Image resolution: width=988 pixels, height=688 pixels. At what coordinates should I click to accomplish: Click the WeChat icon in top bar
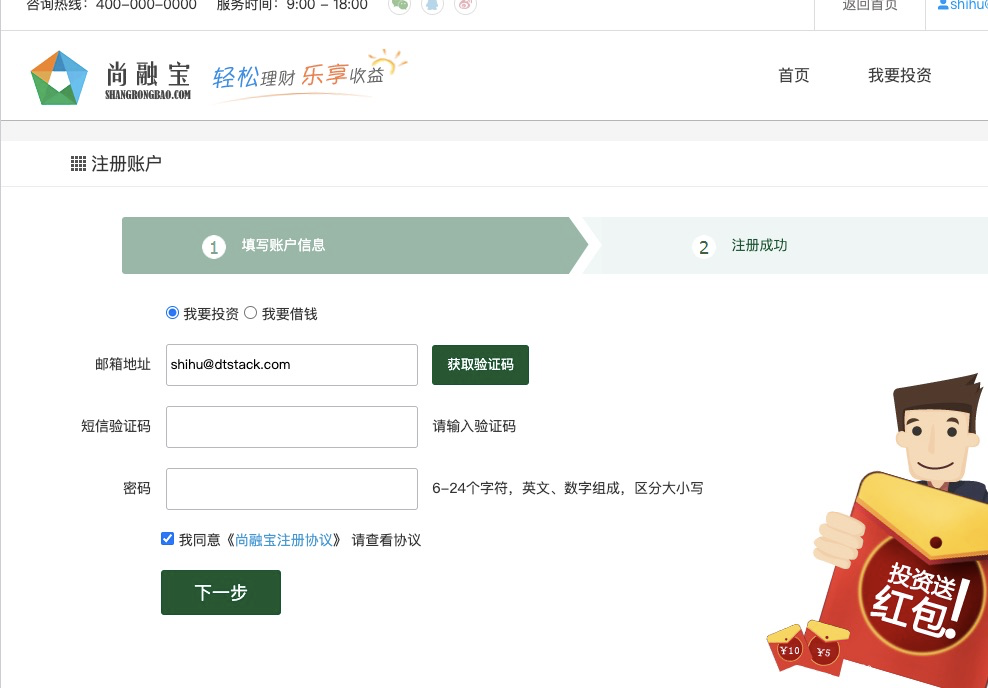coord(399,5)
